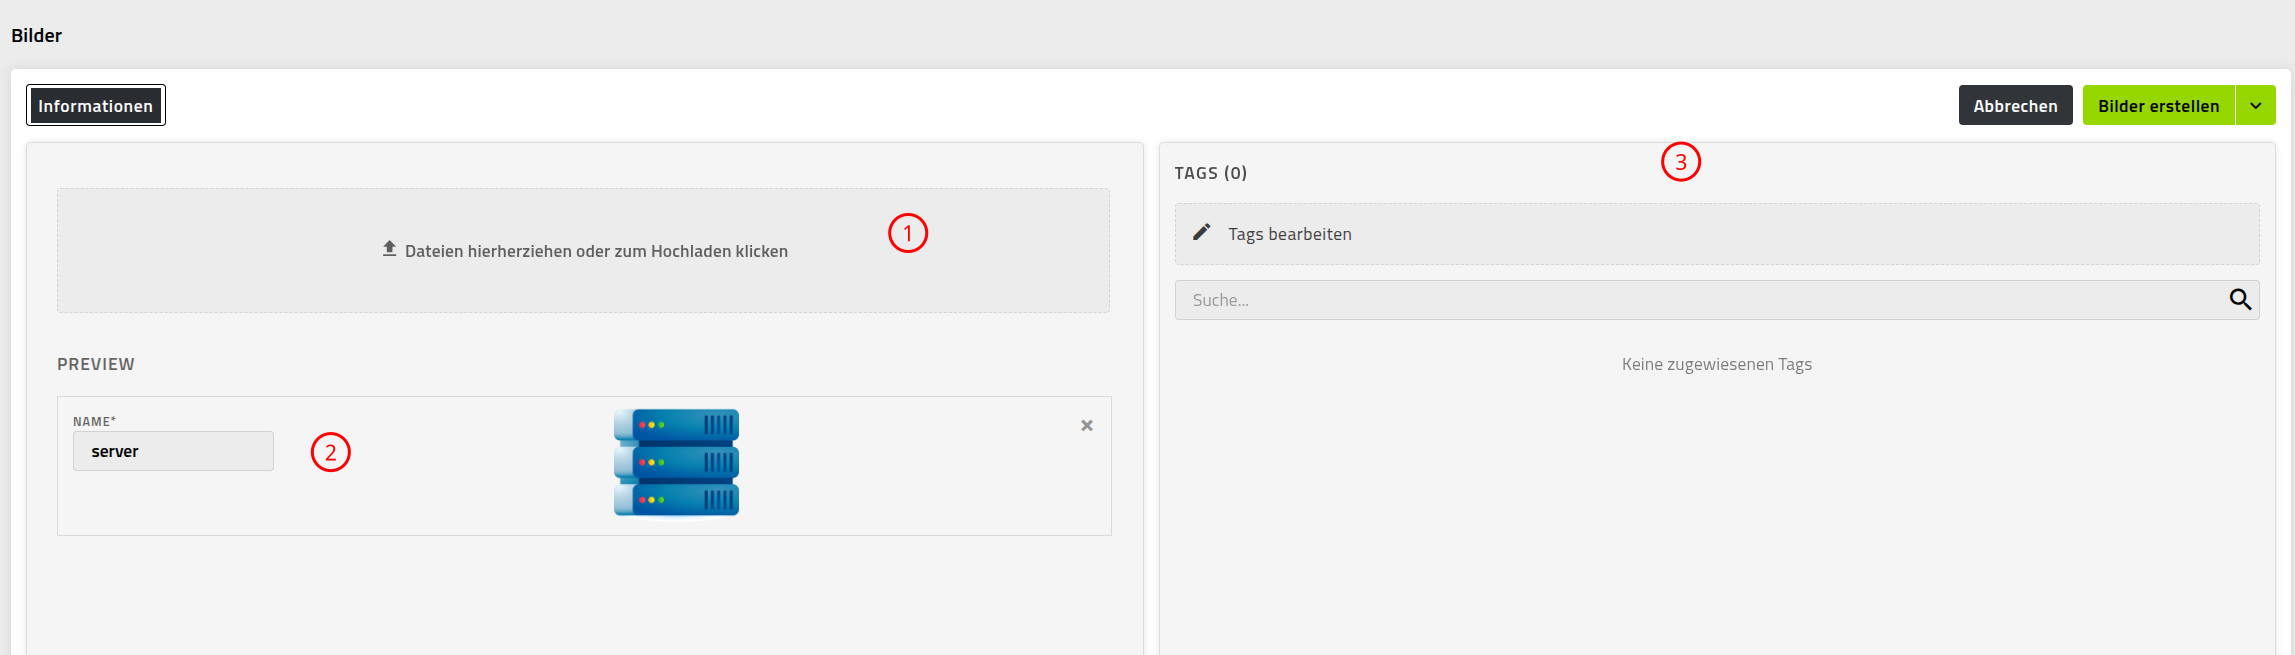Click the red circled number 1 marker
2295x655 pixels.
pos(908,233)
